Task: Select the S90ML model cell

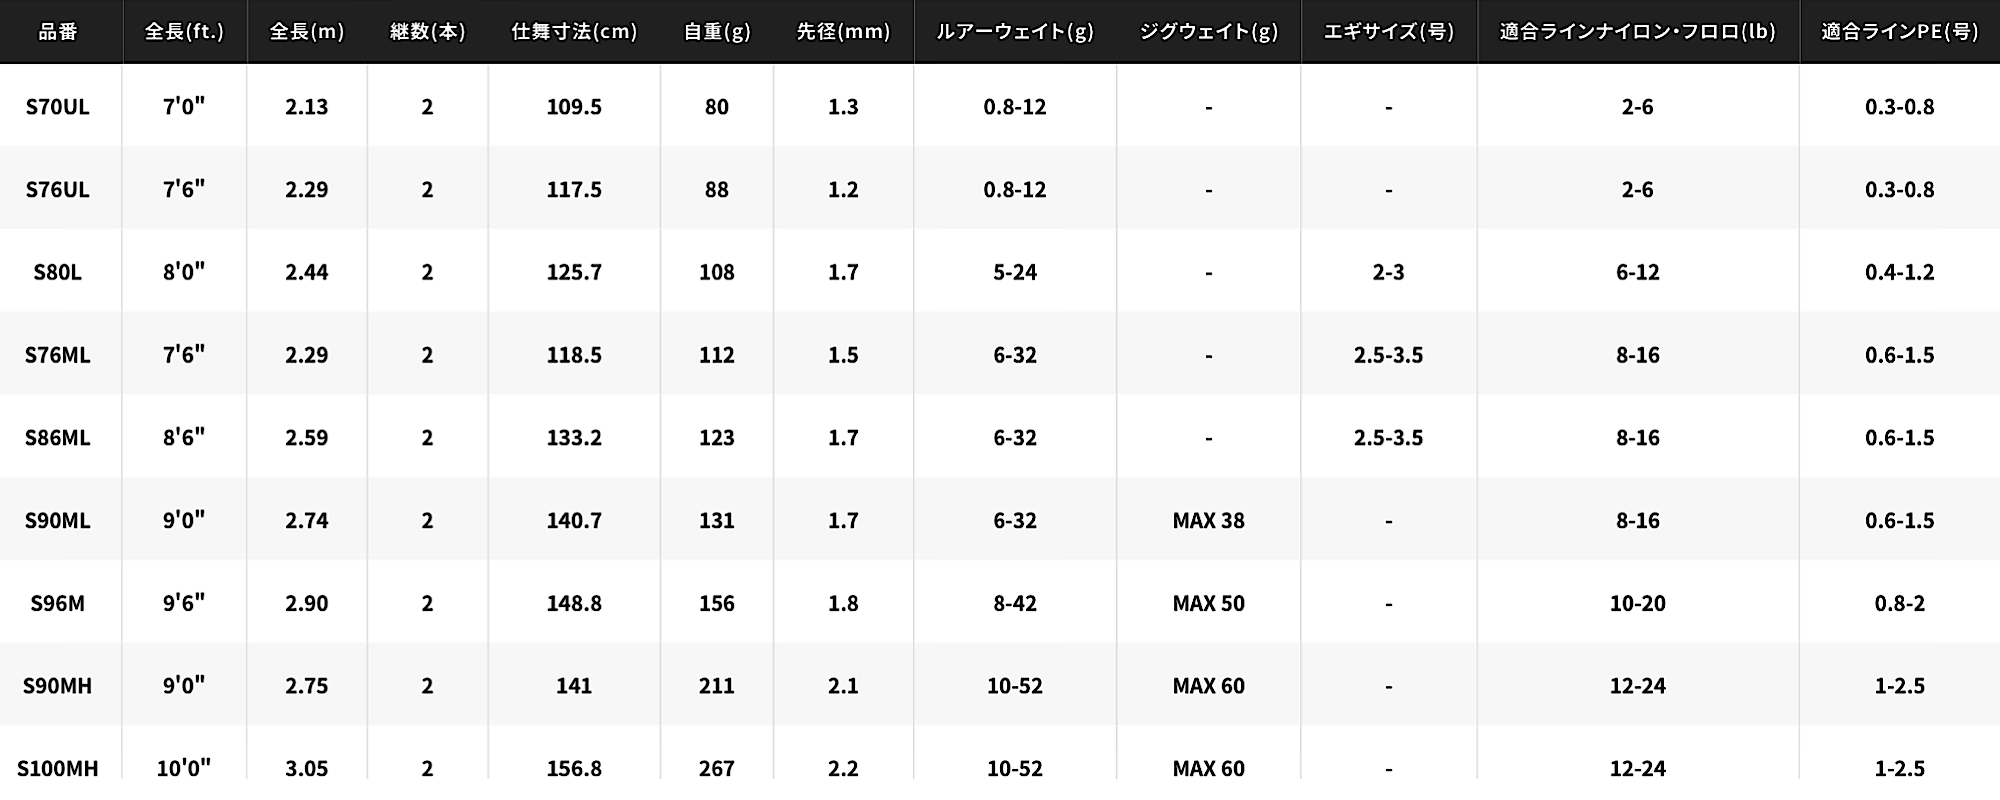Action: [x=58, y=521]
